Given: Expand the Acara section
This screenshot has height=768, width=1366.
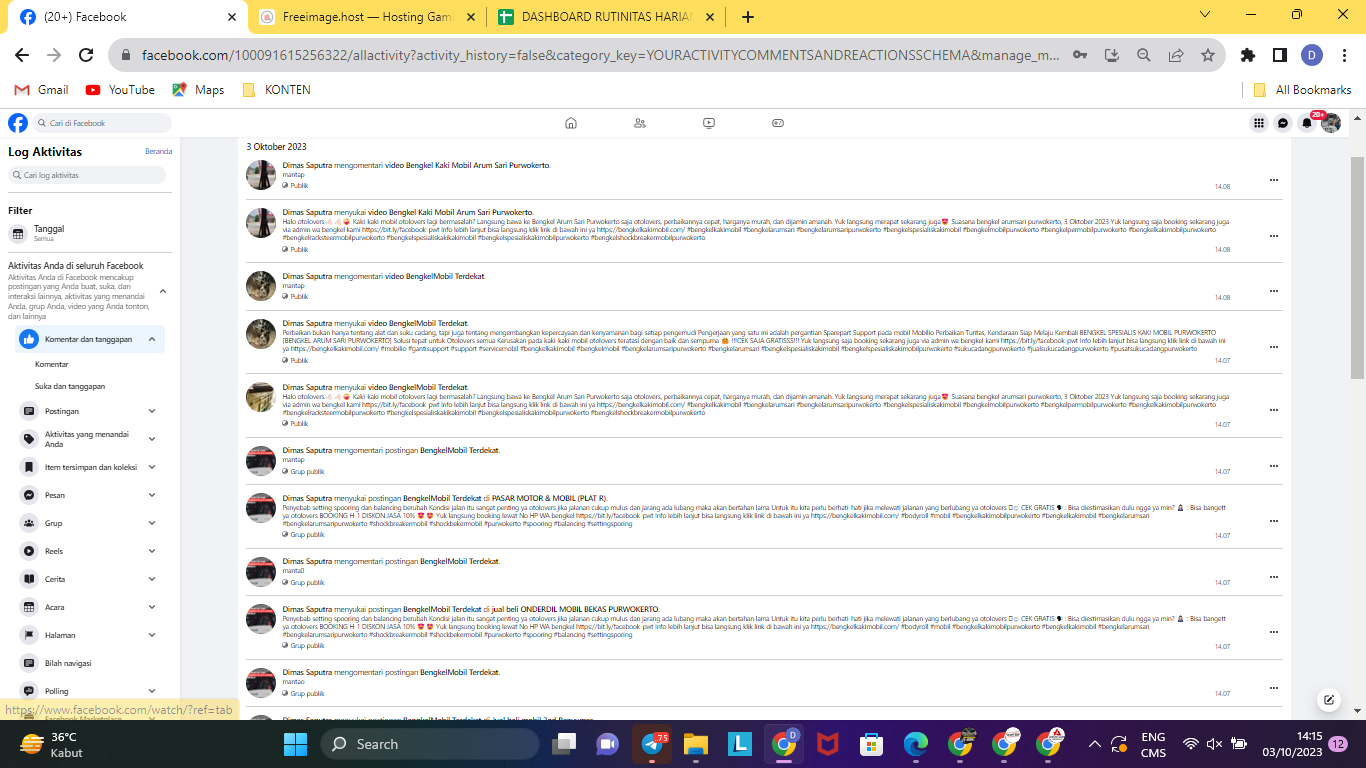Looking at the screenshot, I should (x=152, y=607).
